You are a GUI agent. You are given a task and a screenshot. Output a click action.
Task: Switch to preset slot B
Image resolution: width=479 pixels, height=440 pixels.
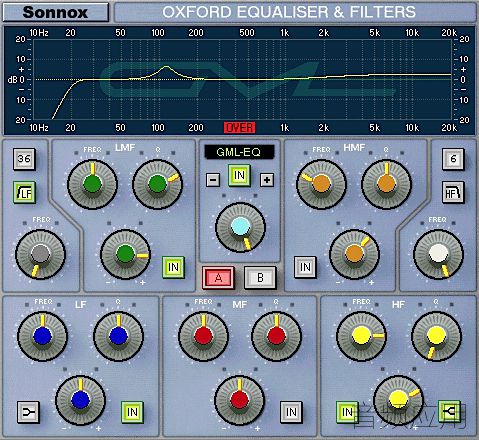(260, 277)
